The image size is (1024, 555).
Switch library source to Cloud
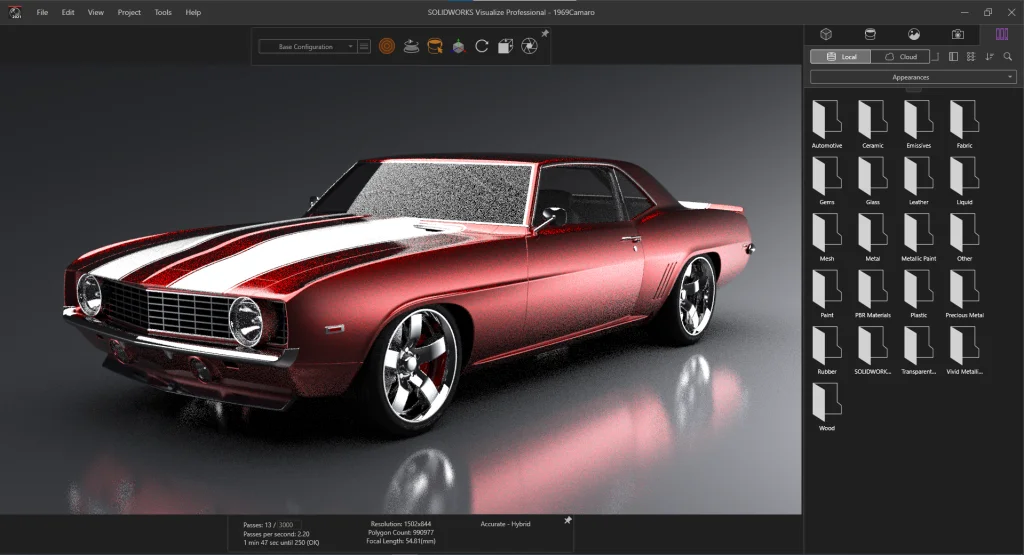point(901,57)
